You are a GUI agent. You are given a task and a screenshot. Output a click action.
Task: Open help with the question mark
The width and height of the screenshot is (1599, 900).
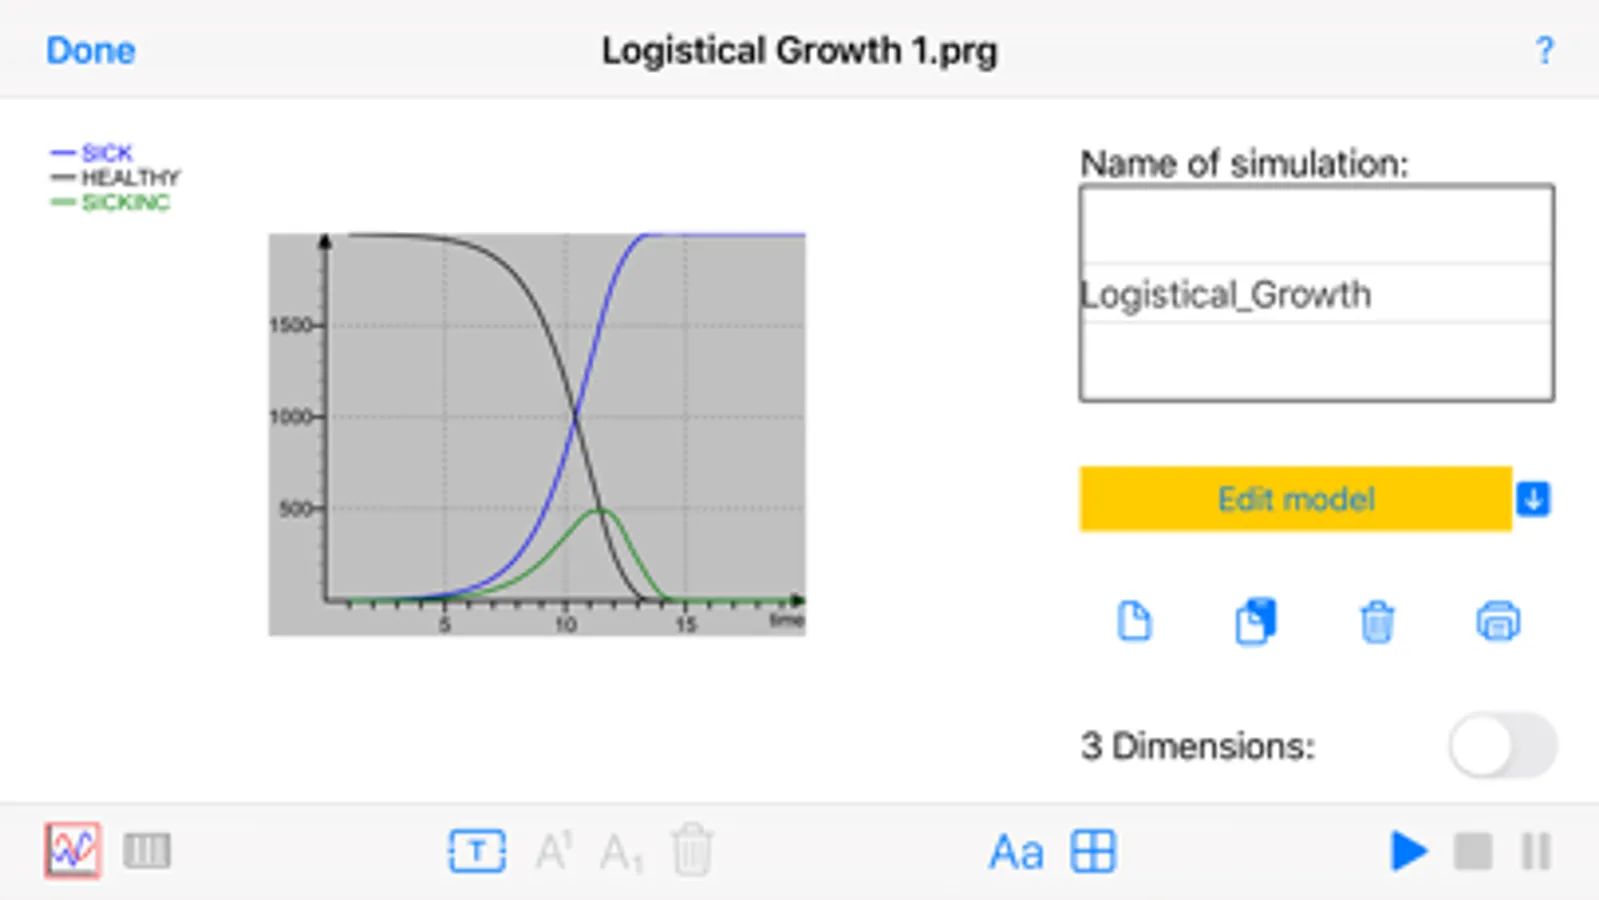click(x=1544, y=50)
